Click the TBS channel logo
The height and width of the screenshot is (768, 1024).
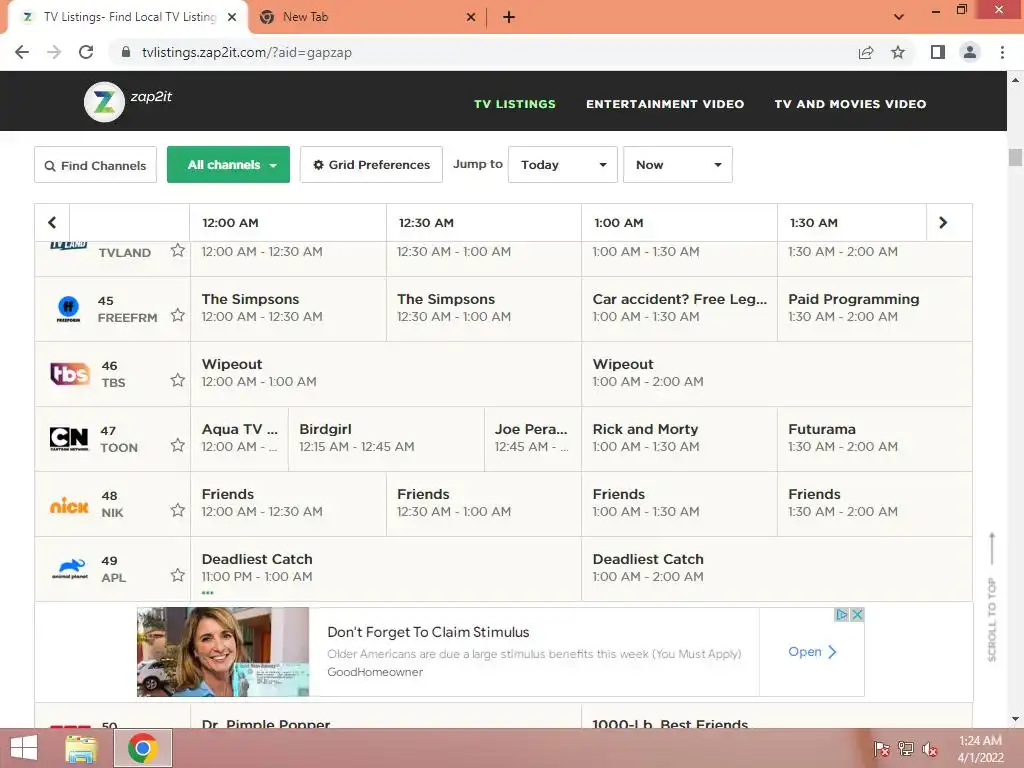click(70, 374)
